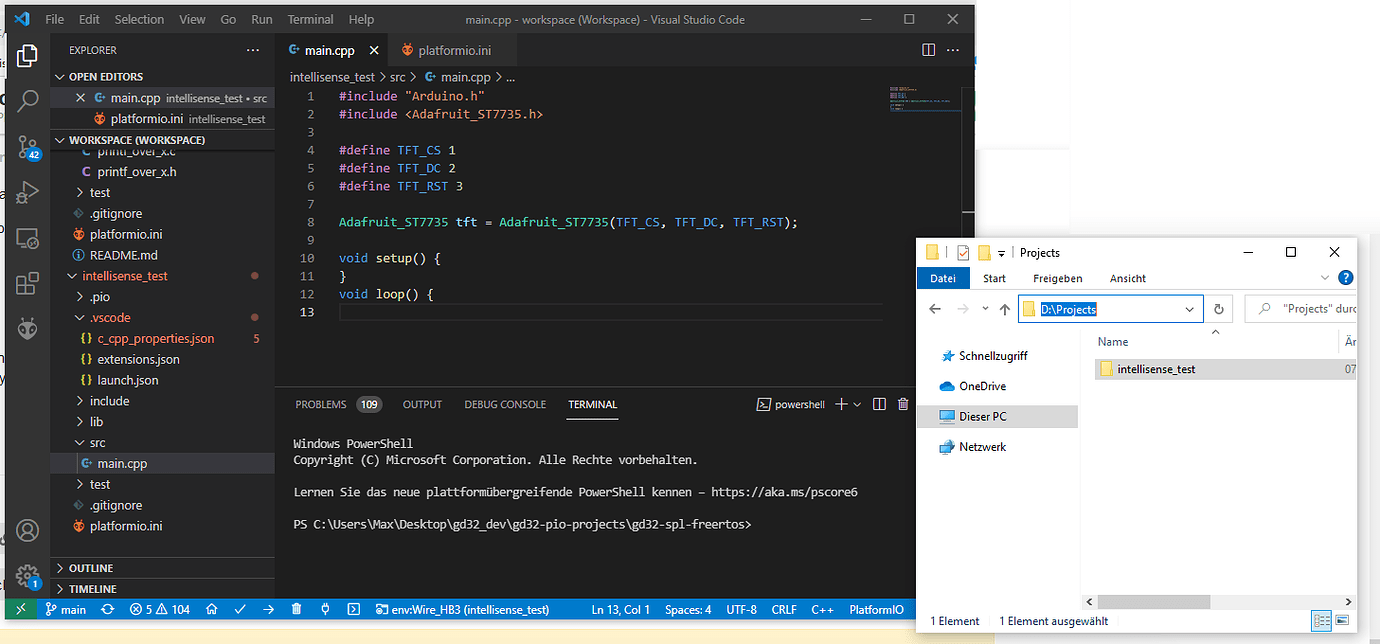Open Source Control showing 42 pending changes
Viewport: 1380px width, 644px height.
(x=27, y=148)
